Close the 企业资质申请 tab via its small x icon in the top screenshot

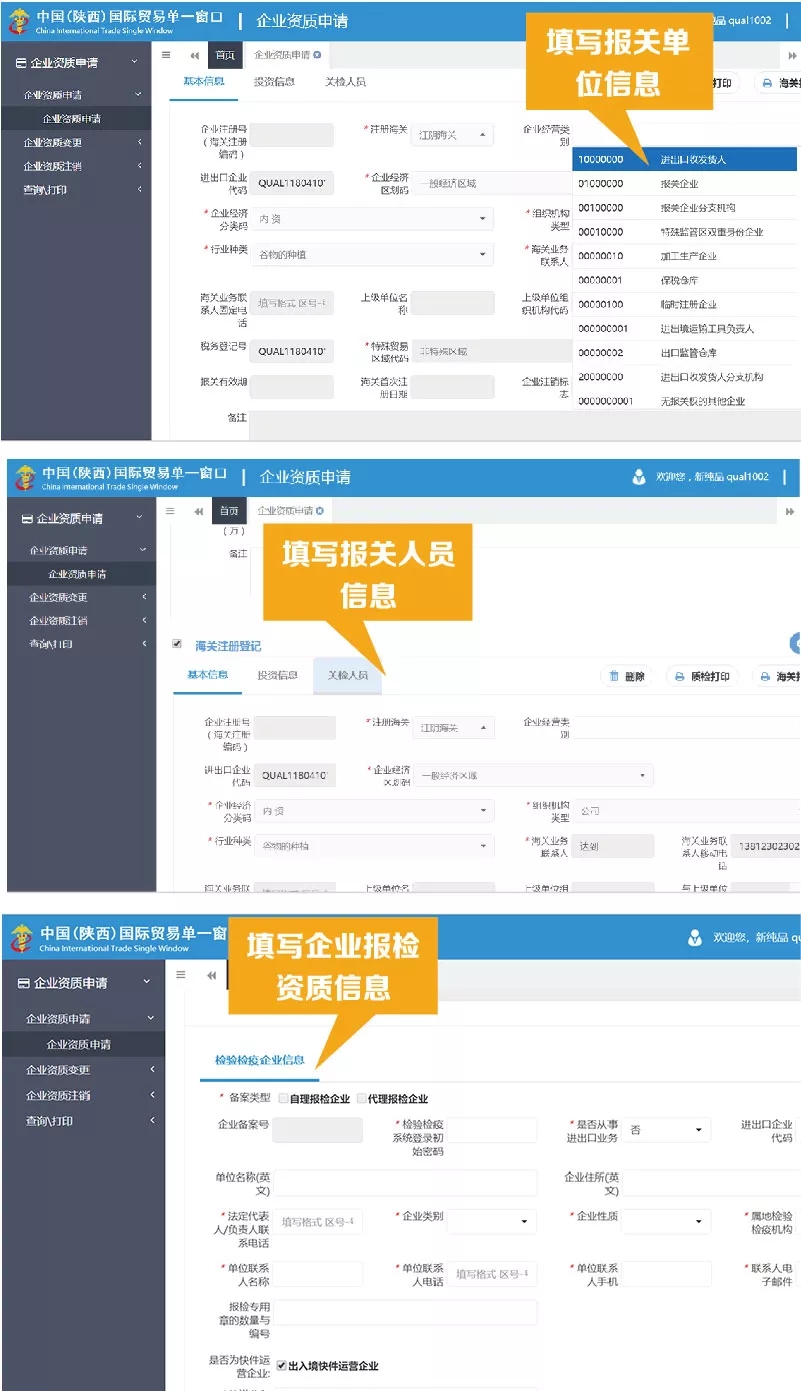pos(318,55)
